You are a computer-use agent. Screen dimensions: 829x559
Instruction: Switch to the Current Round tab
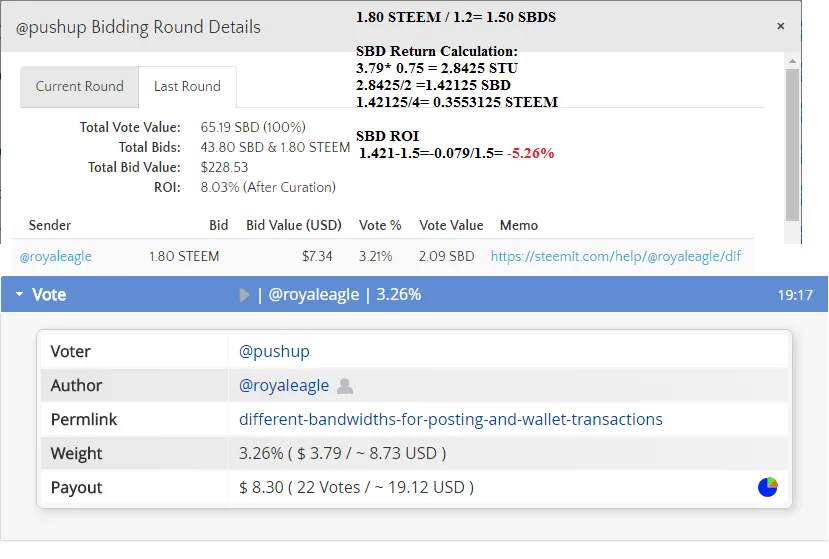pos(79,87)
